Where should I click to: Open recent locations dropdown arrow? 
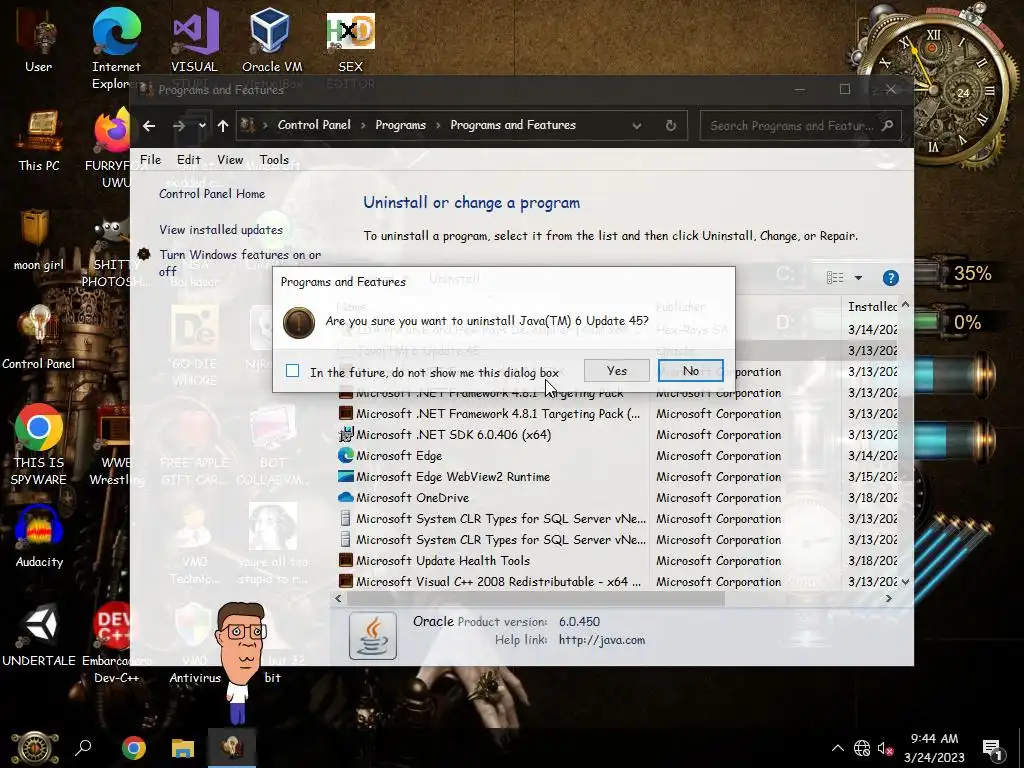[x=202, y=125]
